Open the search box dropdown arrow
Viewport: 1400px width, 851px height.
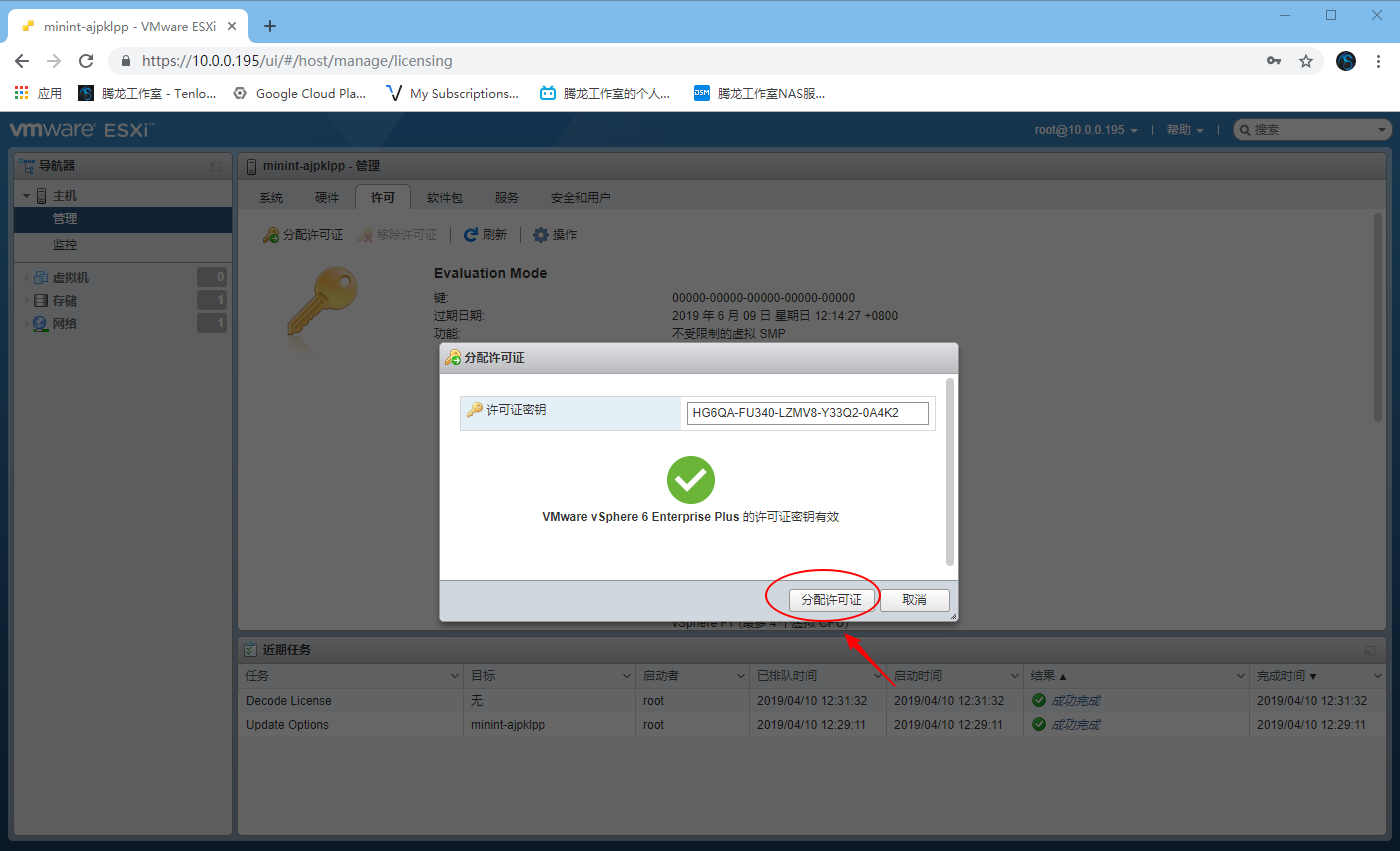coord(1382,130)
